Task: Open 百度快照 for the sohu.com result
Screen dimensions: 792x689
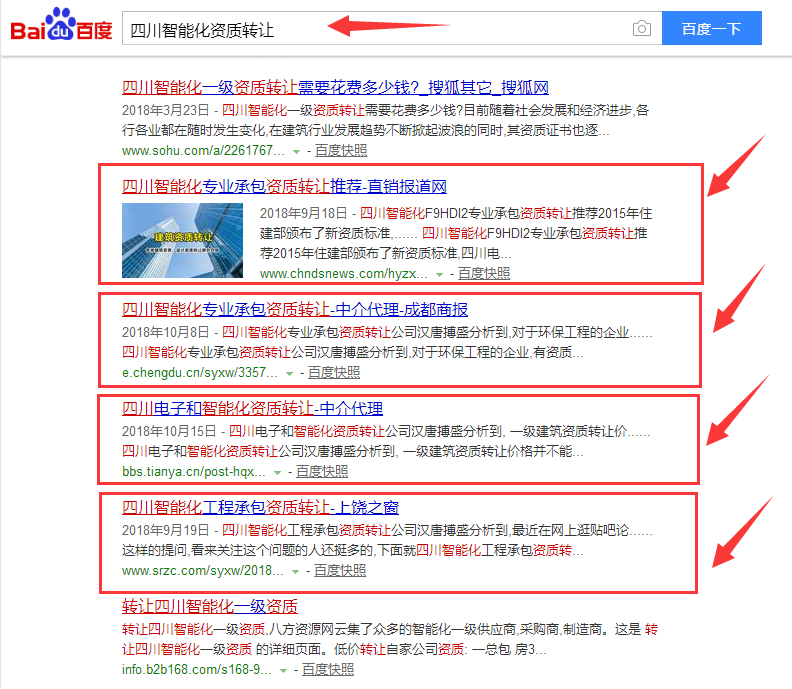Action: tap(341, 151)
